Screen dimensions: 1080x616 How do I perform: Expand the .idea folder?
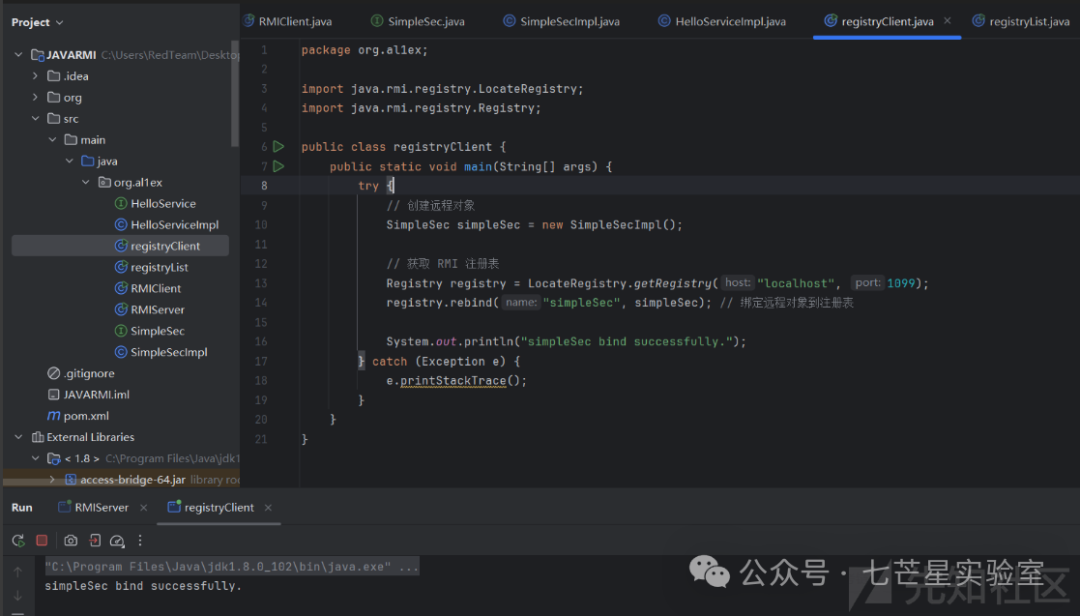click(x=35, y=76)
